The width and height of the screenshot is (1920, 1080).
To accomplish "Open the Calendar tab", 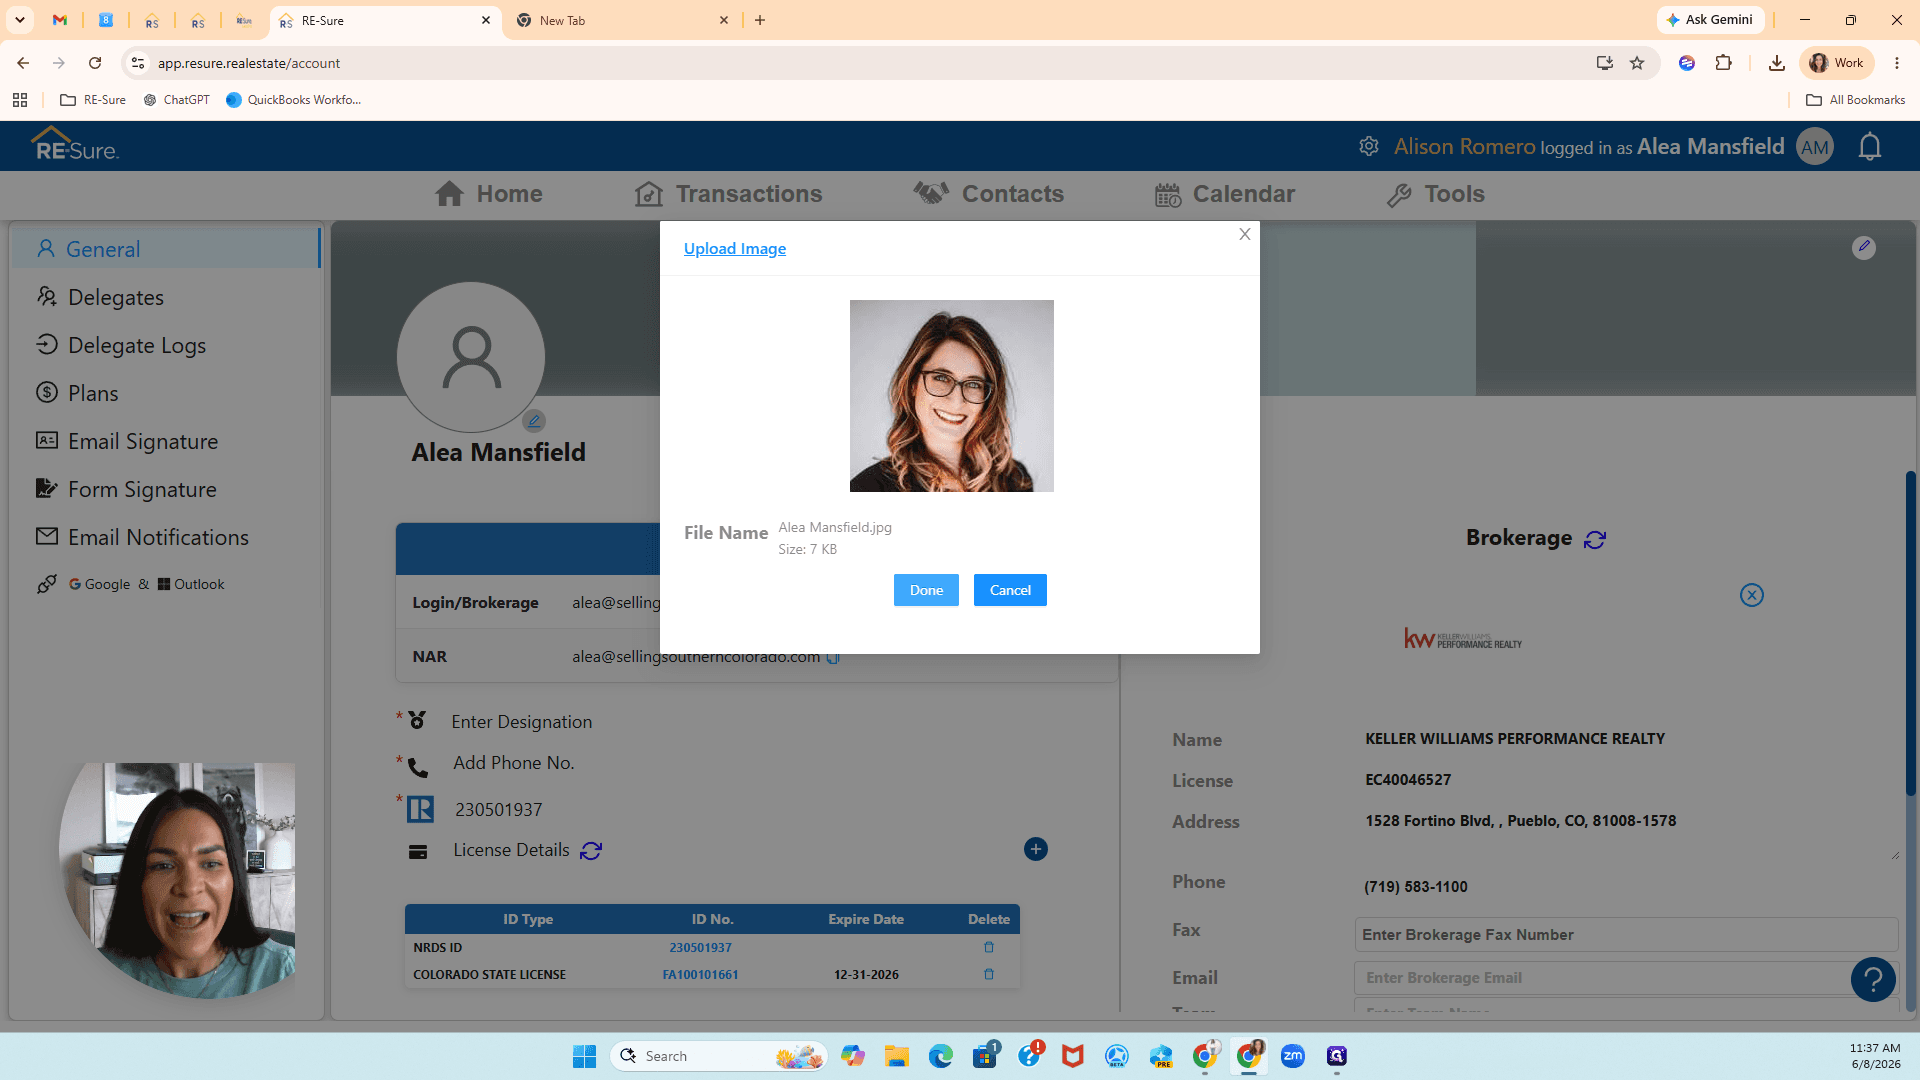I will 1225,194.
